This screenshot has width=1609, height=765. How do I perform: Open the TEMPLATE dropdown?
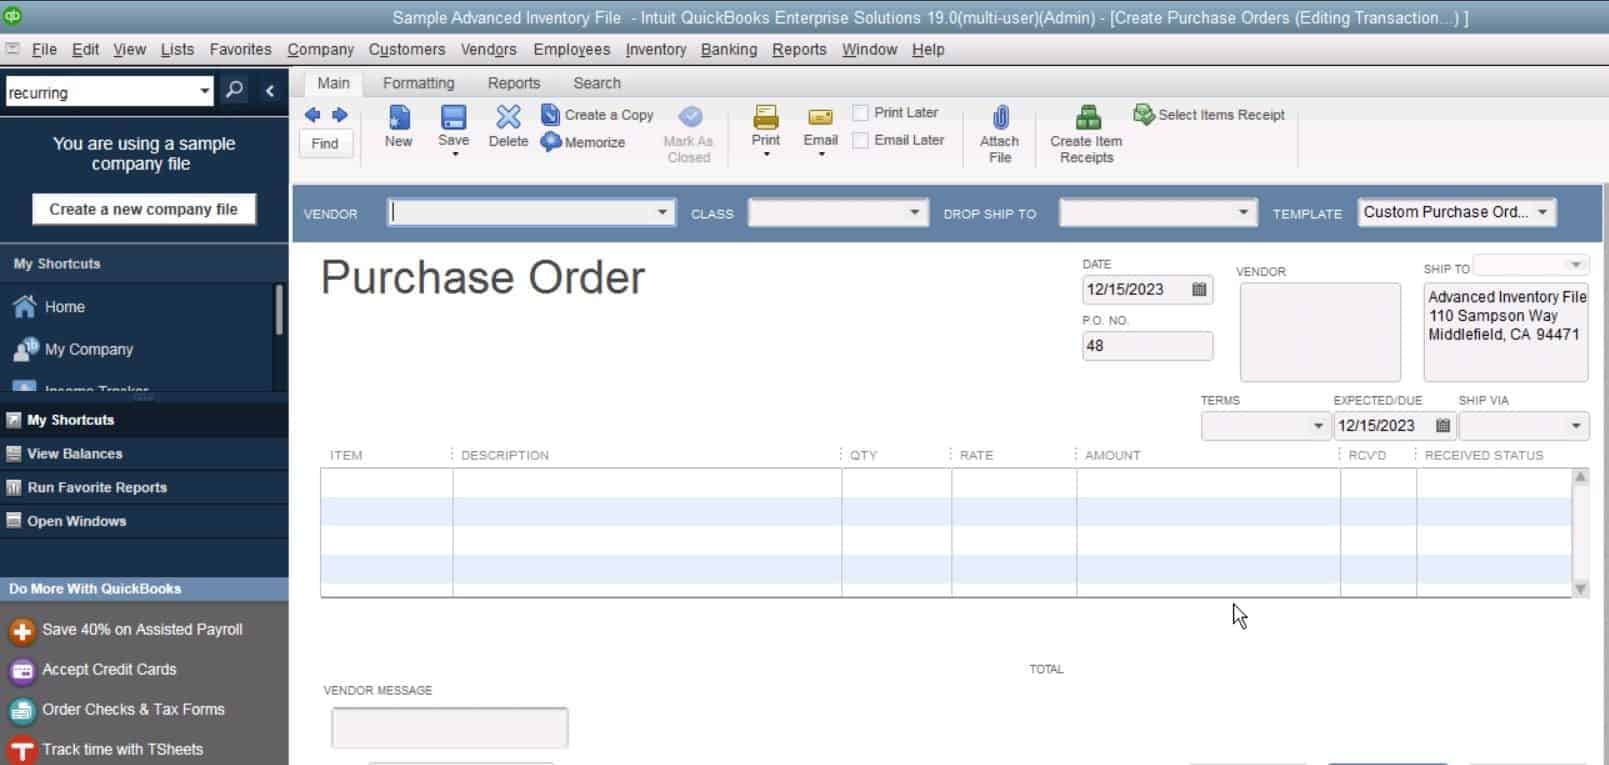(x=1543, y=212)
